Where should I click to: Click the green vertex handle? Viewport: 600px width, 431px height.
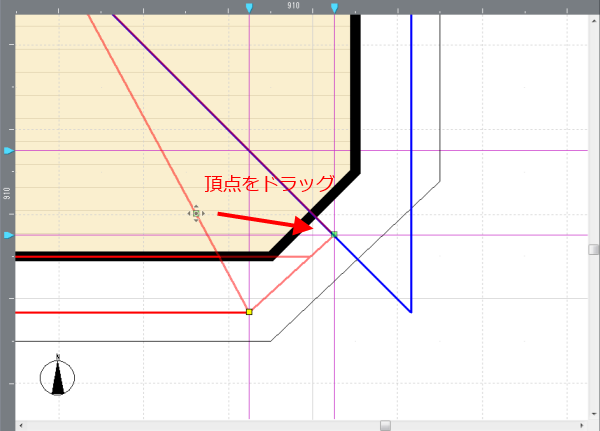coord(334,235)
